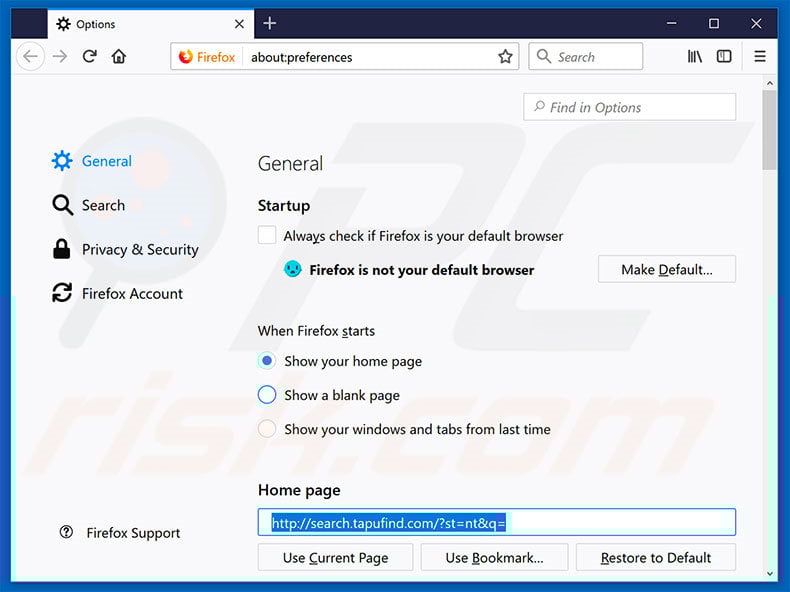
Task: Click the Search magnifier icon in sidebar
Action: pyautogui.click(x=62, y=205)
